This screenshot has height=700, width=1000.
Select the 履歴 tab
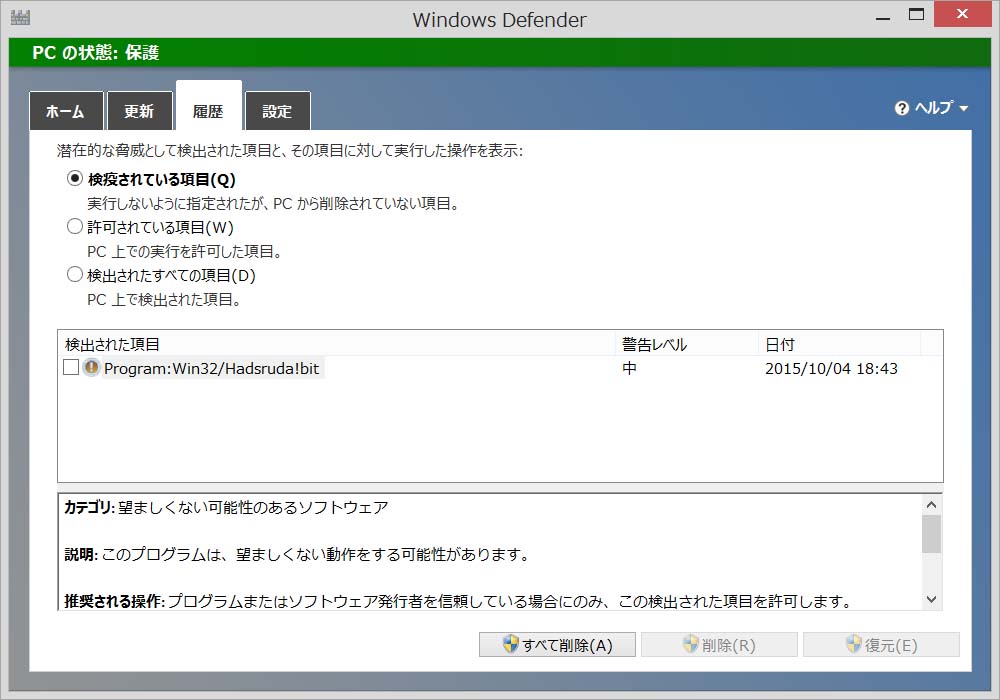(209, 106)
